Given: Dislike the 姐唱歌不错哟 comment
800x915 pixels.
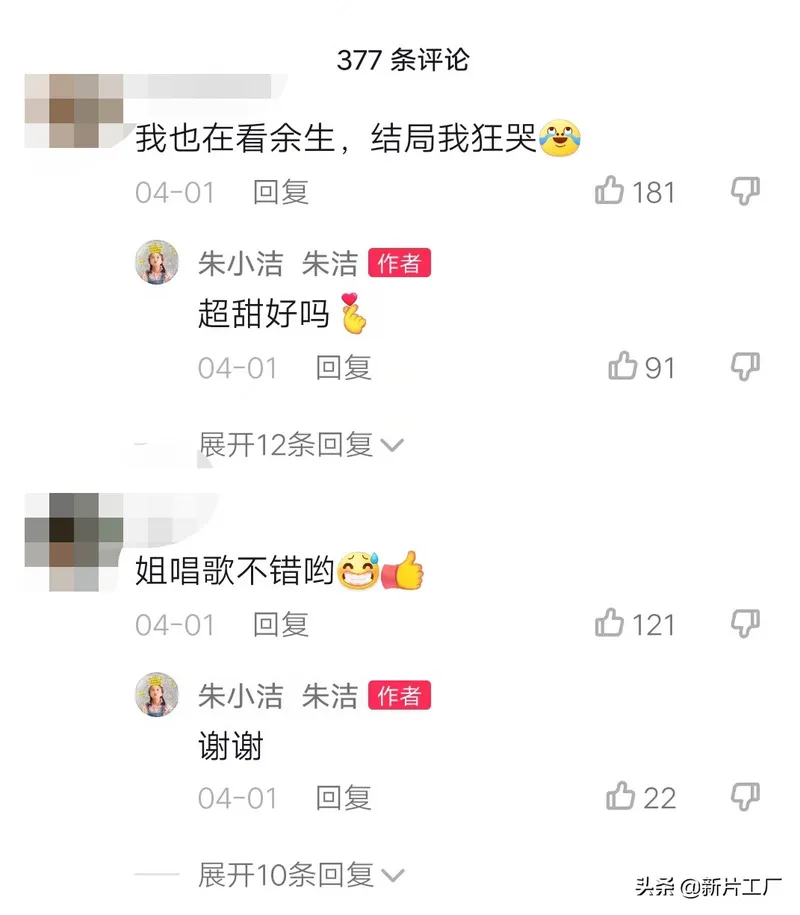Looking at the screenshot, I should pos(746,623).
